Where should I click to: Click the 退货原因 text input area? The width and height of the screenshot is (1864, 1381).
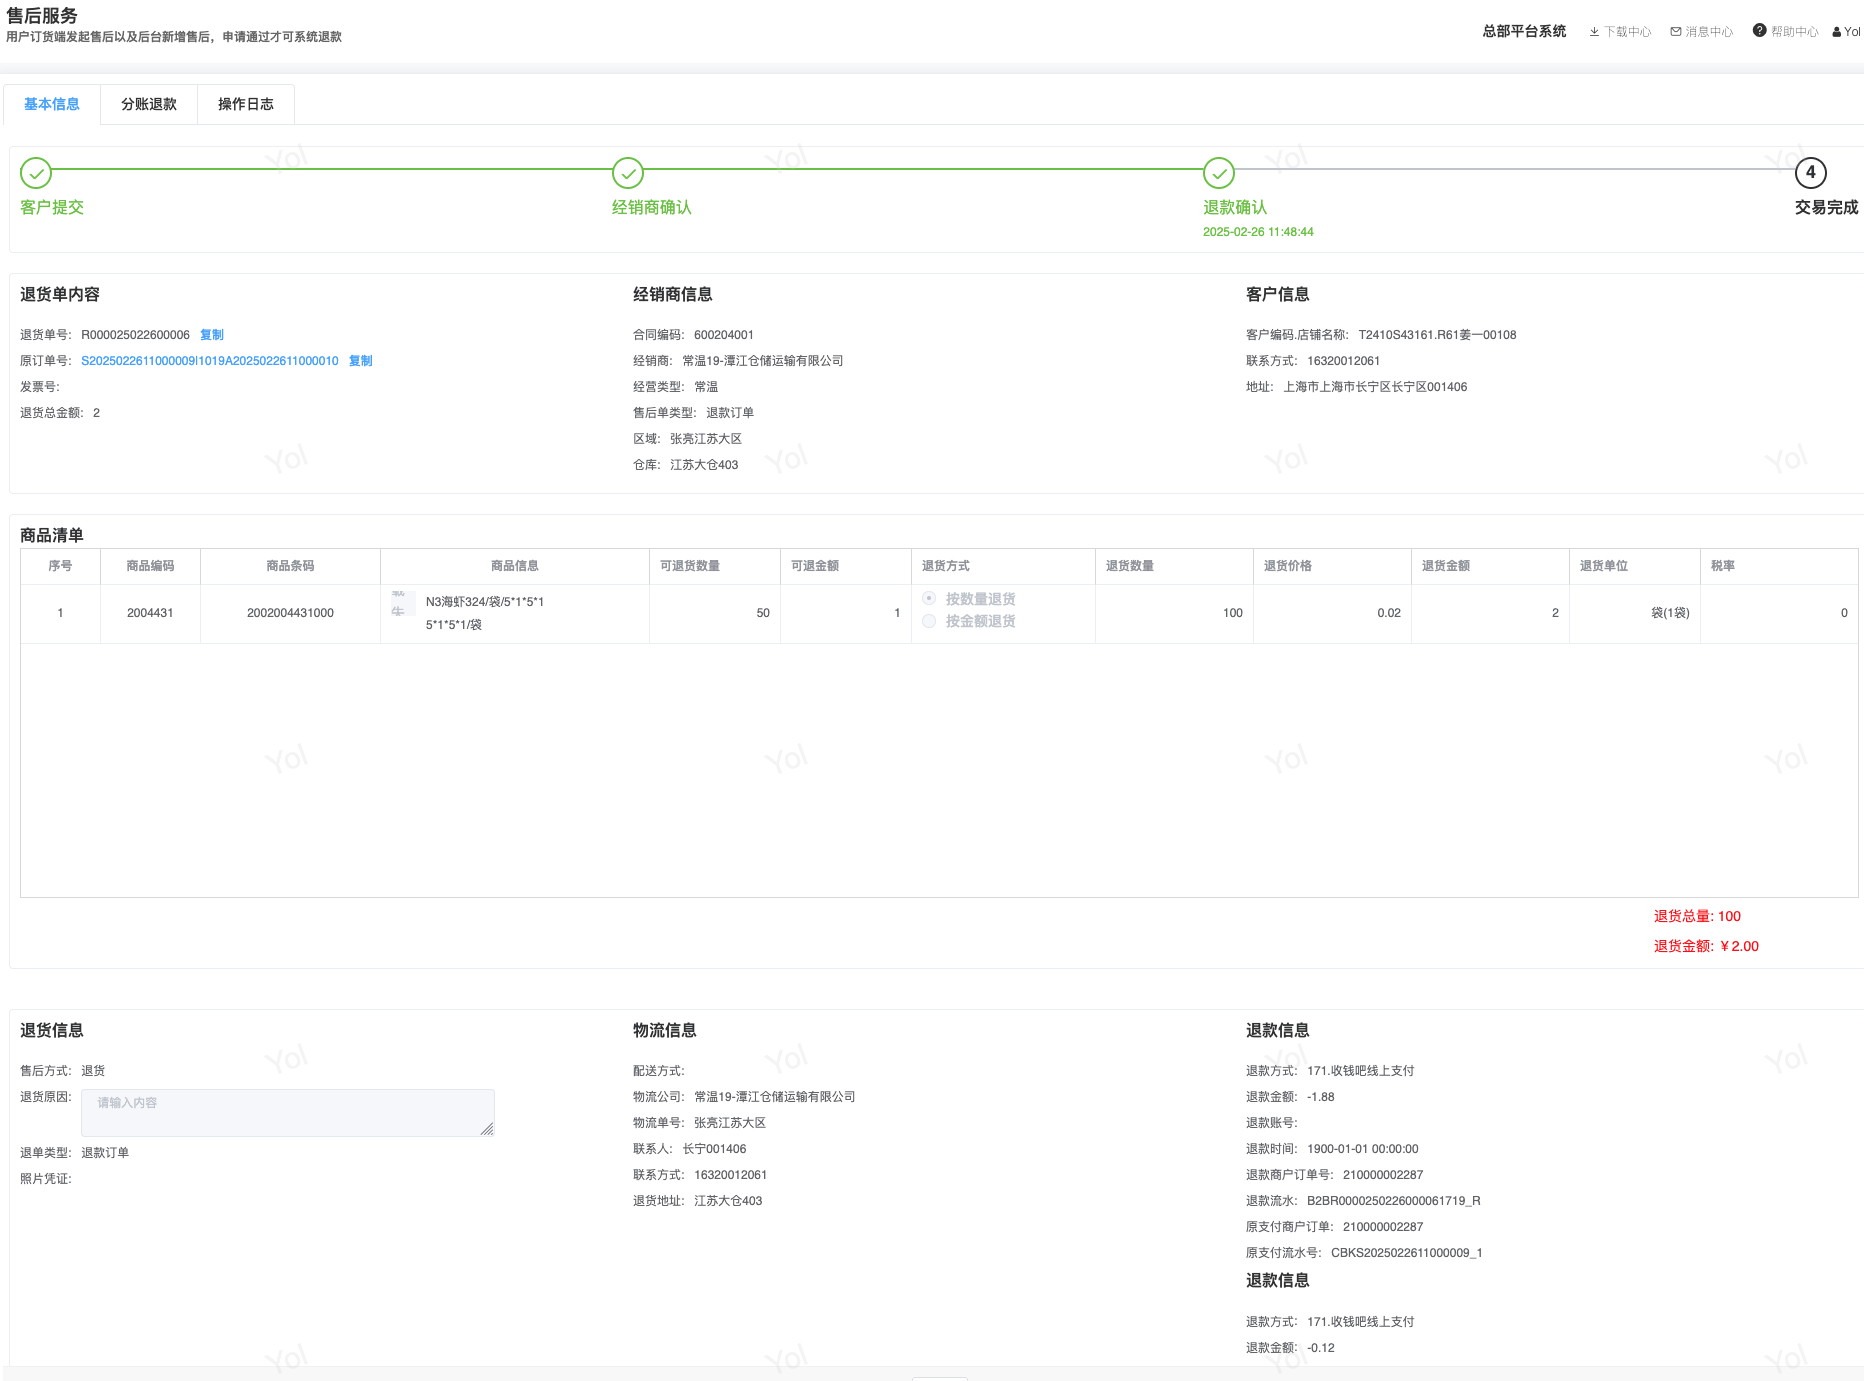tap(287, 1112)
